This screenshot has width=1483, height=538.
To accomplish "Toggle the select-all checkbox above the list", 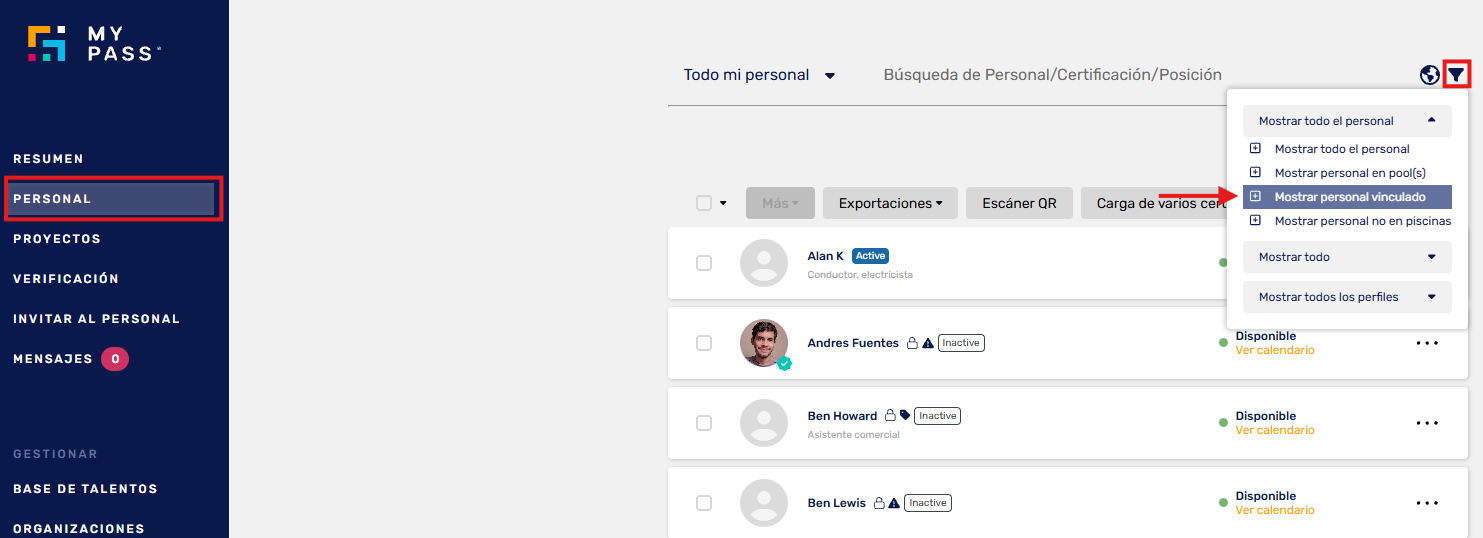I will coord(704,203).
